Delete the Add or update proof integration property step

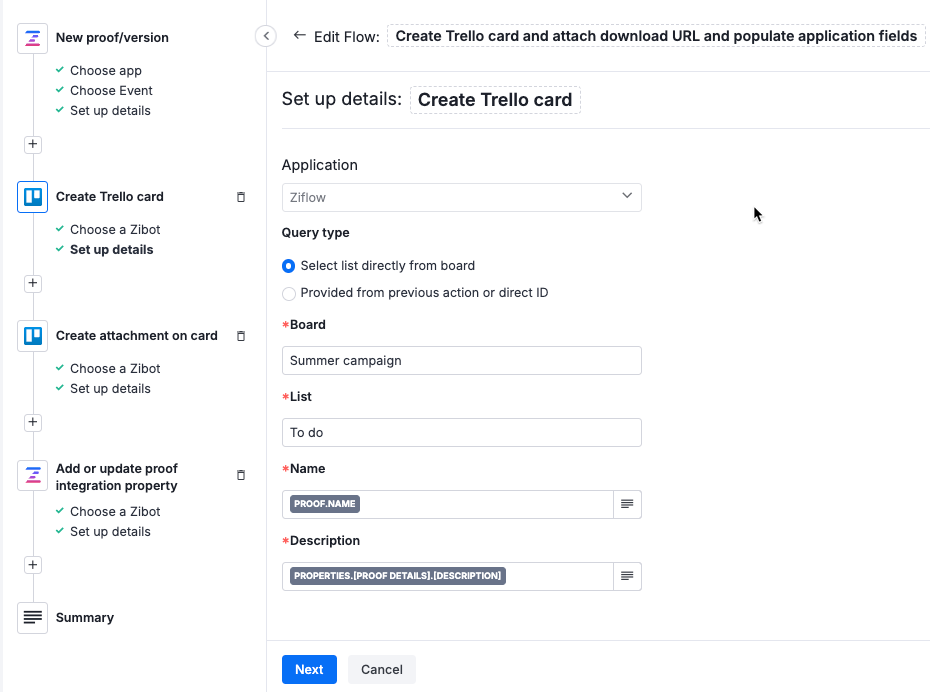[241, 475]
